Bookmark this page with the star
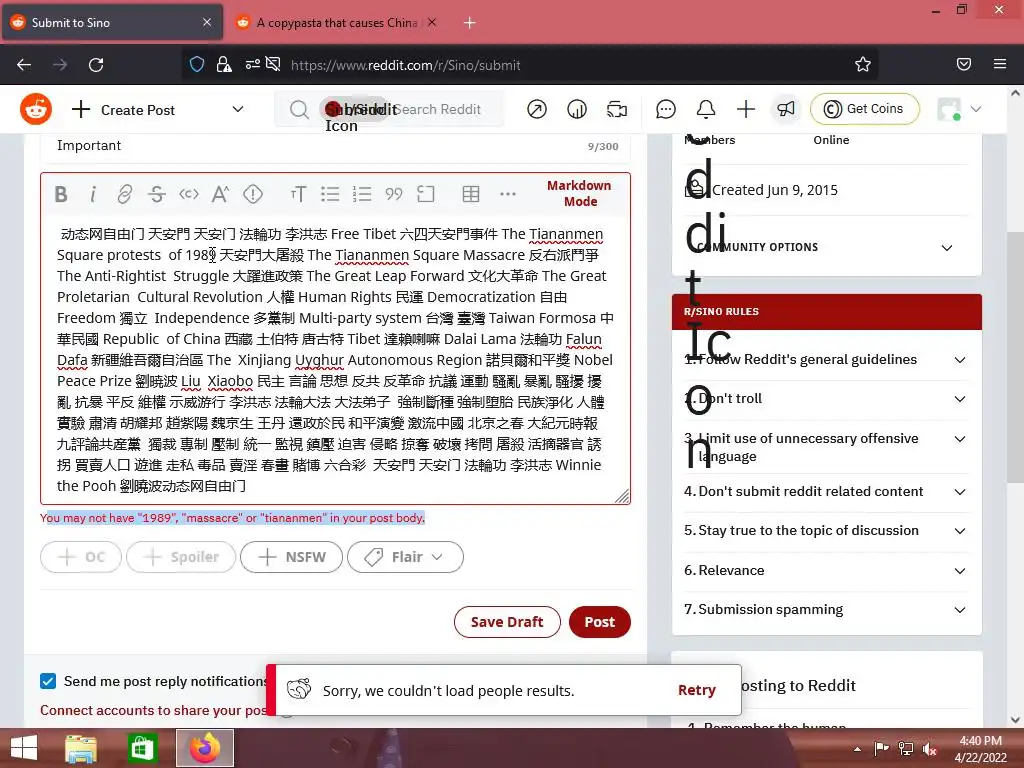 [863, 65]
